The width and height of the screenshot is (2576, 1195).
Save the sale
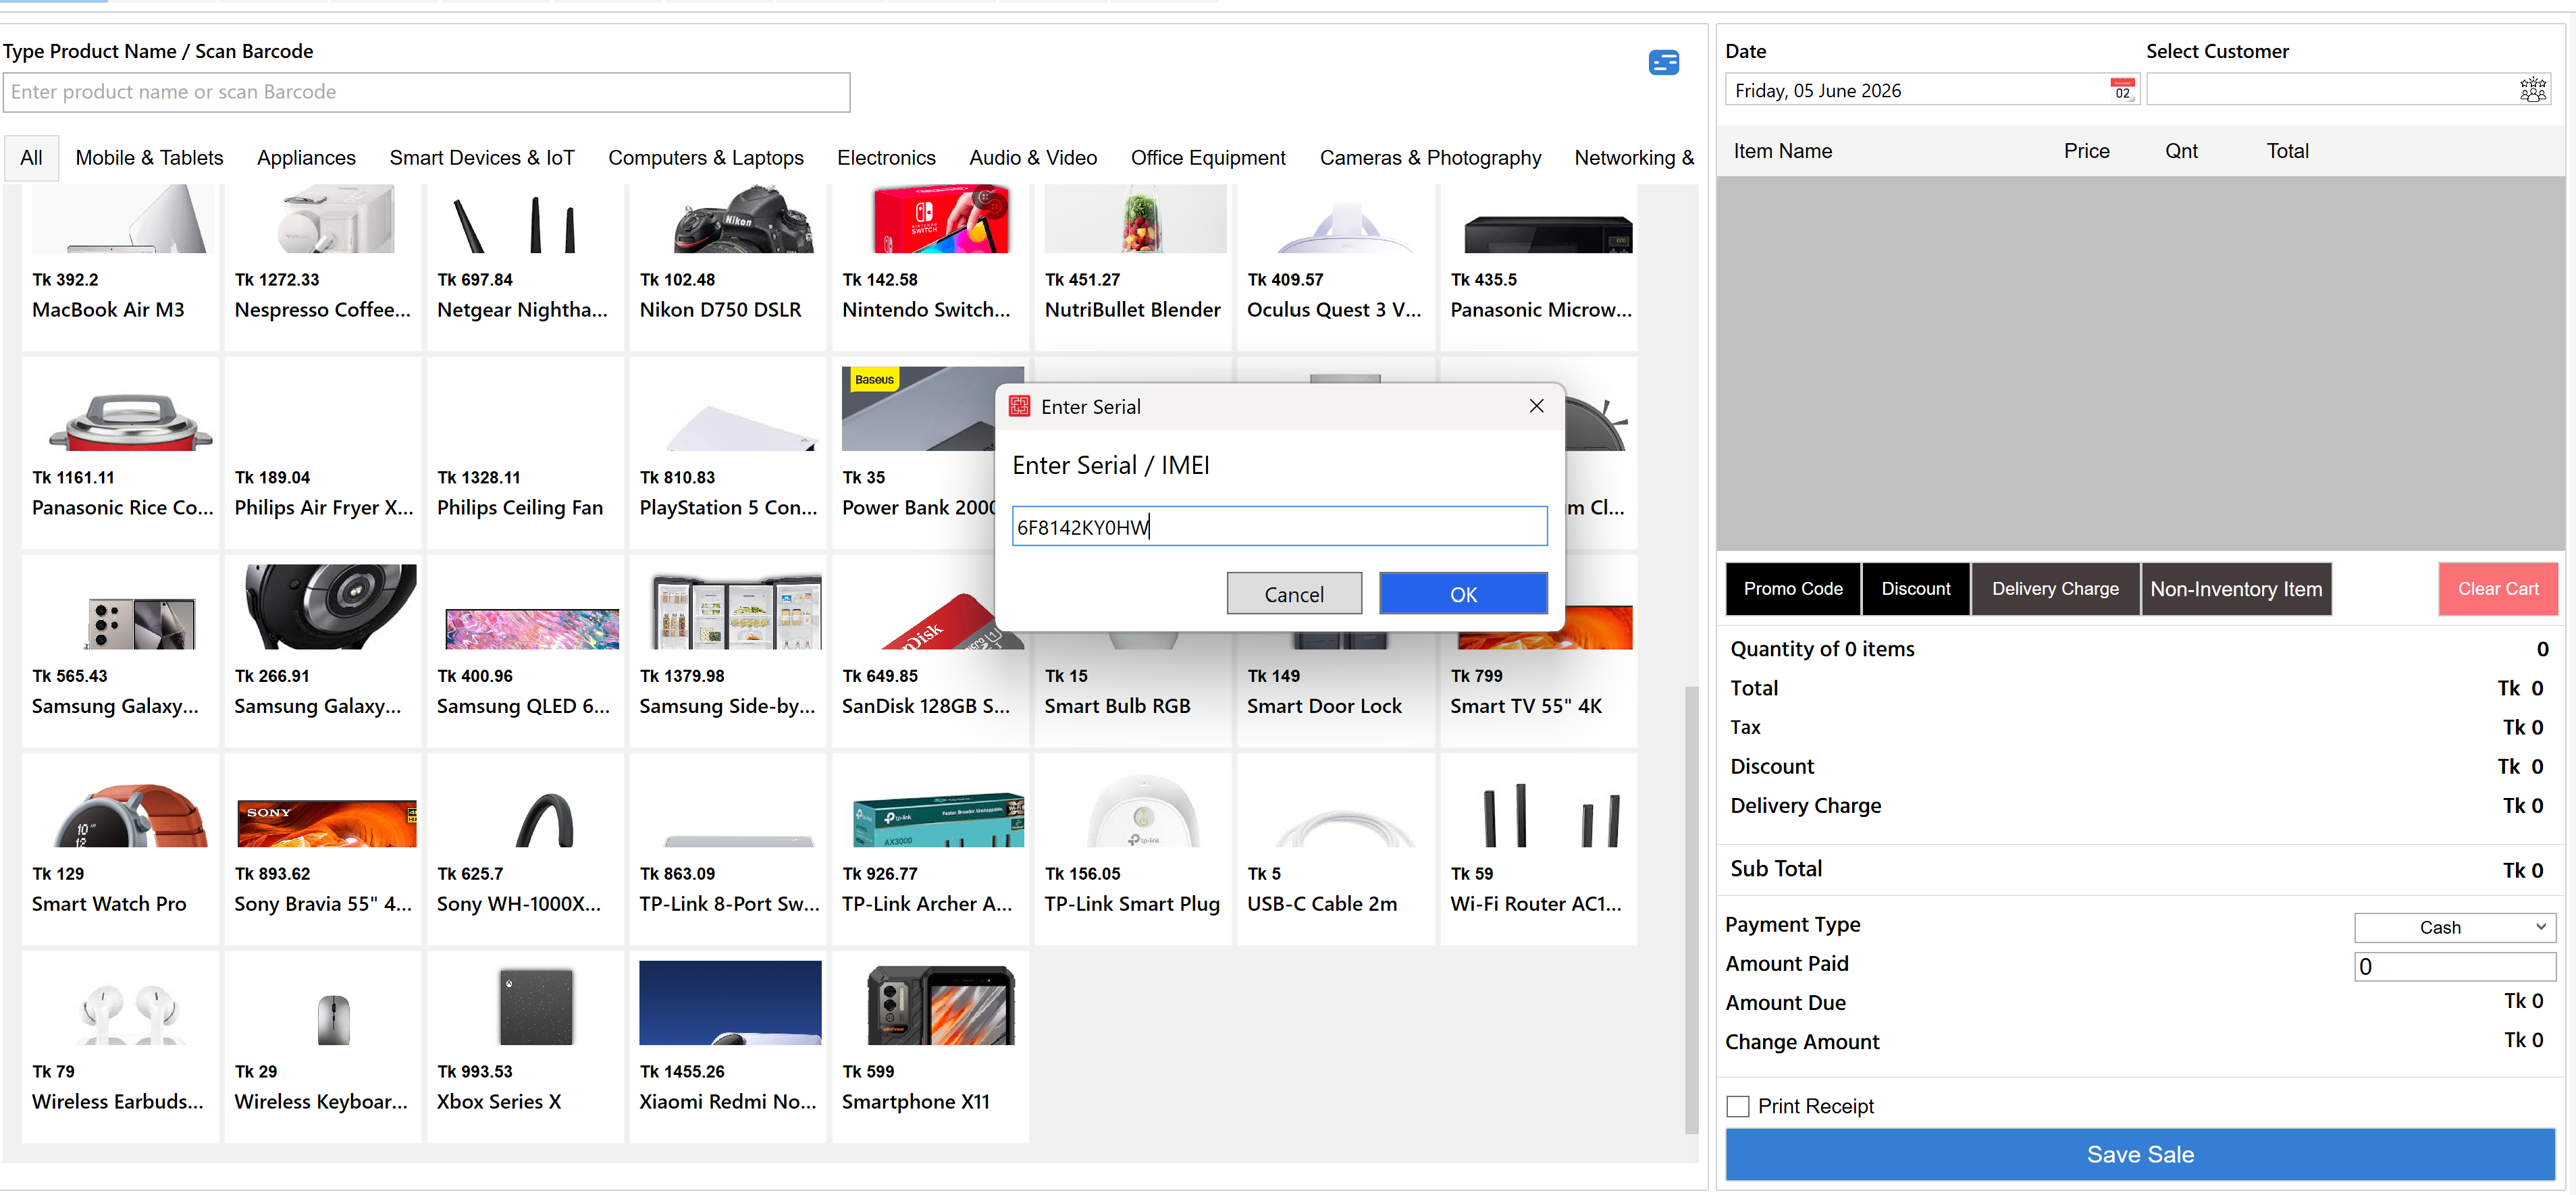(2140, 1154)
